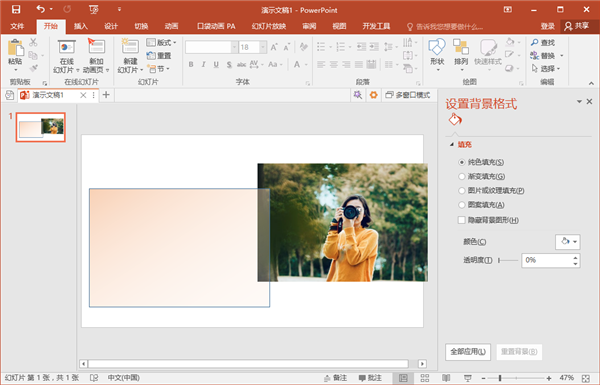Open pane options dropdown arrow
This screenshot has width=600, height=385.
click(x=579, y=101)
